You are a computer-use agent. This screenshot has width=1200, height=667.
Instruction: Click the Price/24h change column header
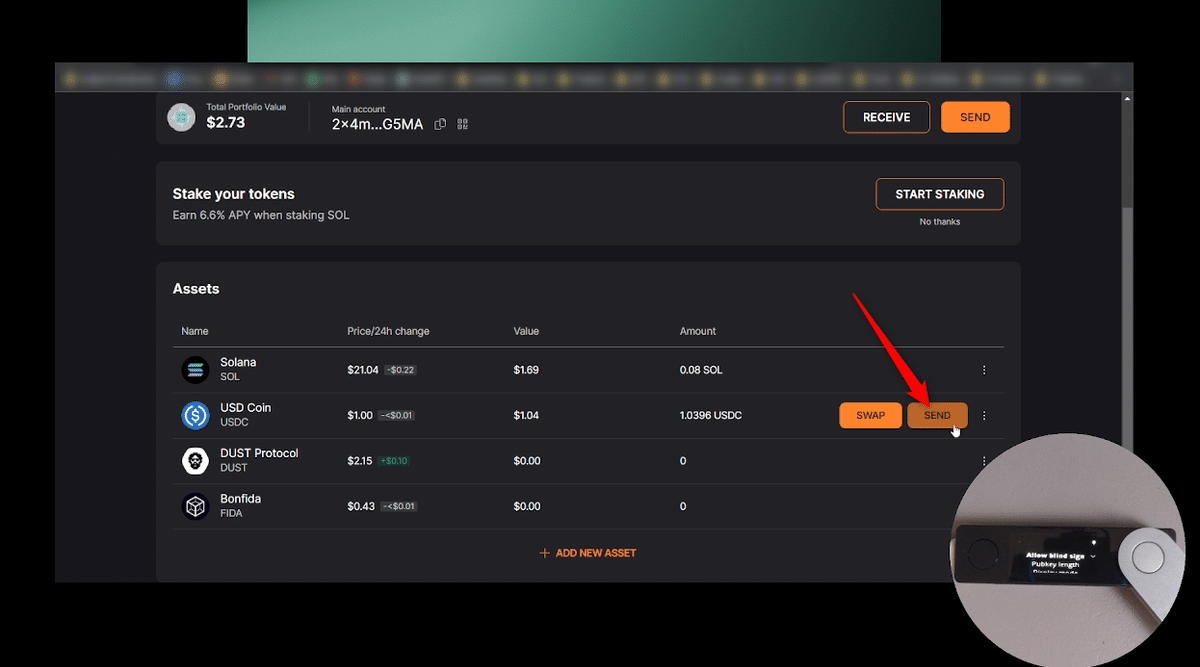[388, 331]
